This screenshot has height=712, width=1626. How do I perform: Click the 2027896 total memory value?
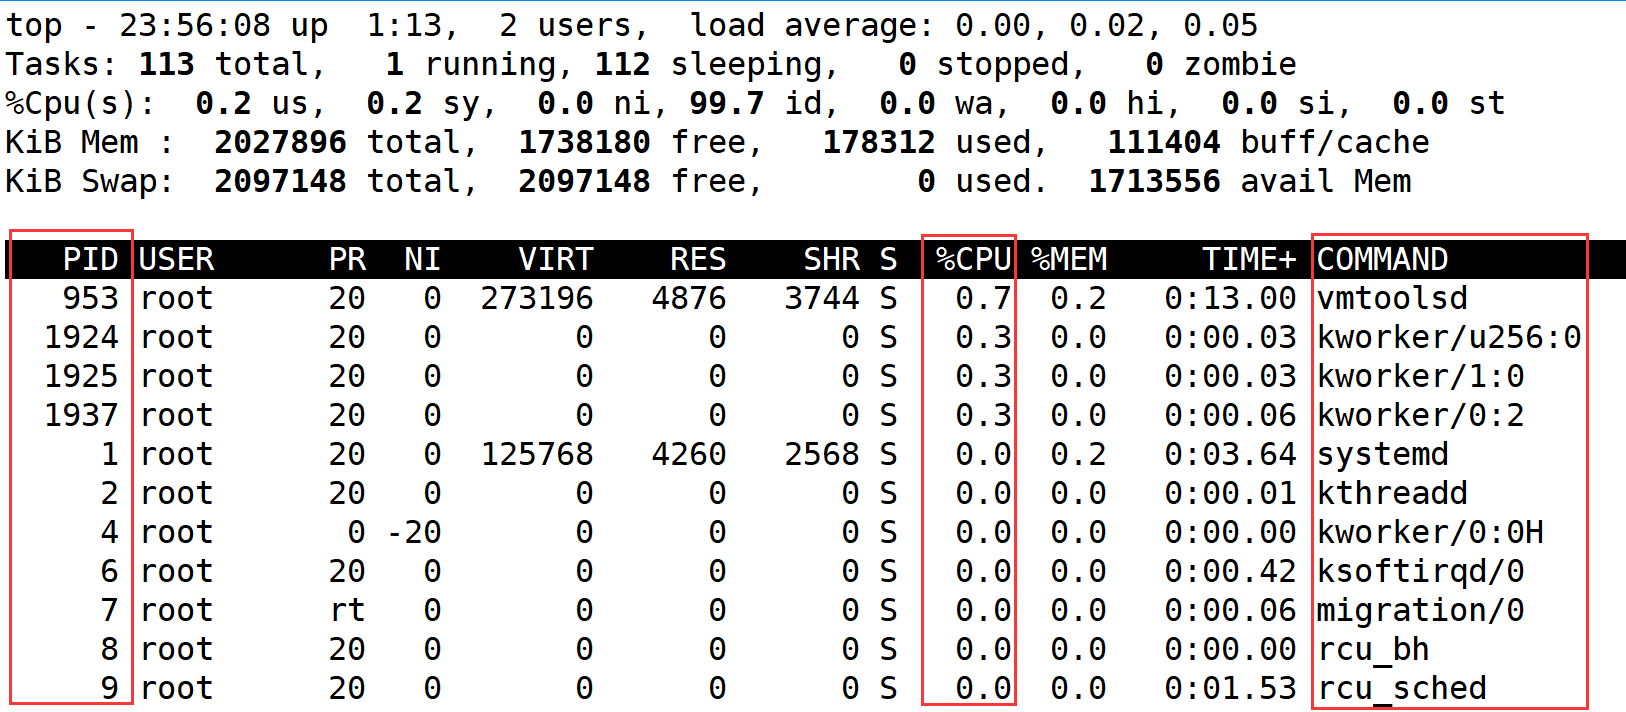pos(280,143)
